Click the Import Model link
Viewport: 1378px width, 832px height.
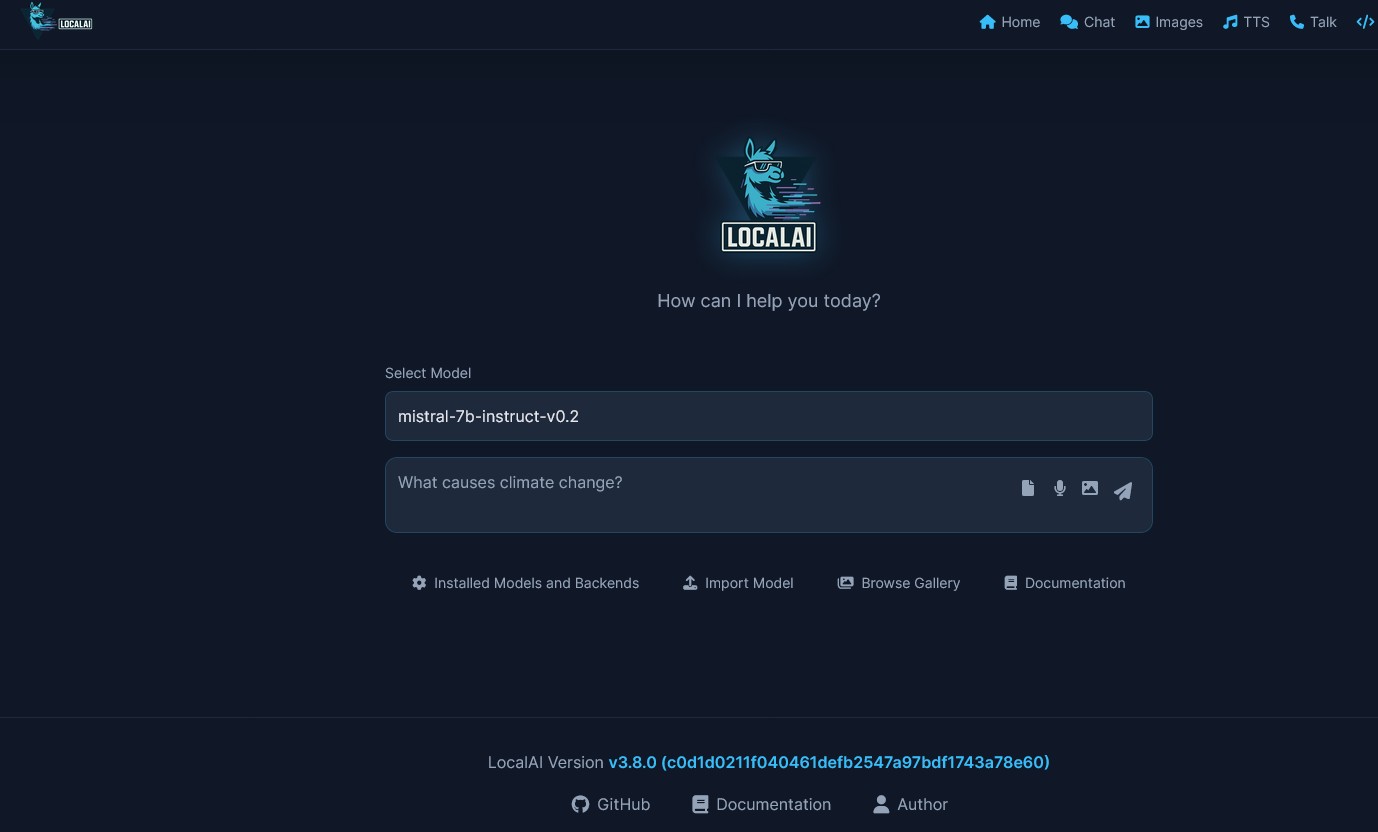738,583
